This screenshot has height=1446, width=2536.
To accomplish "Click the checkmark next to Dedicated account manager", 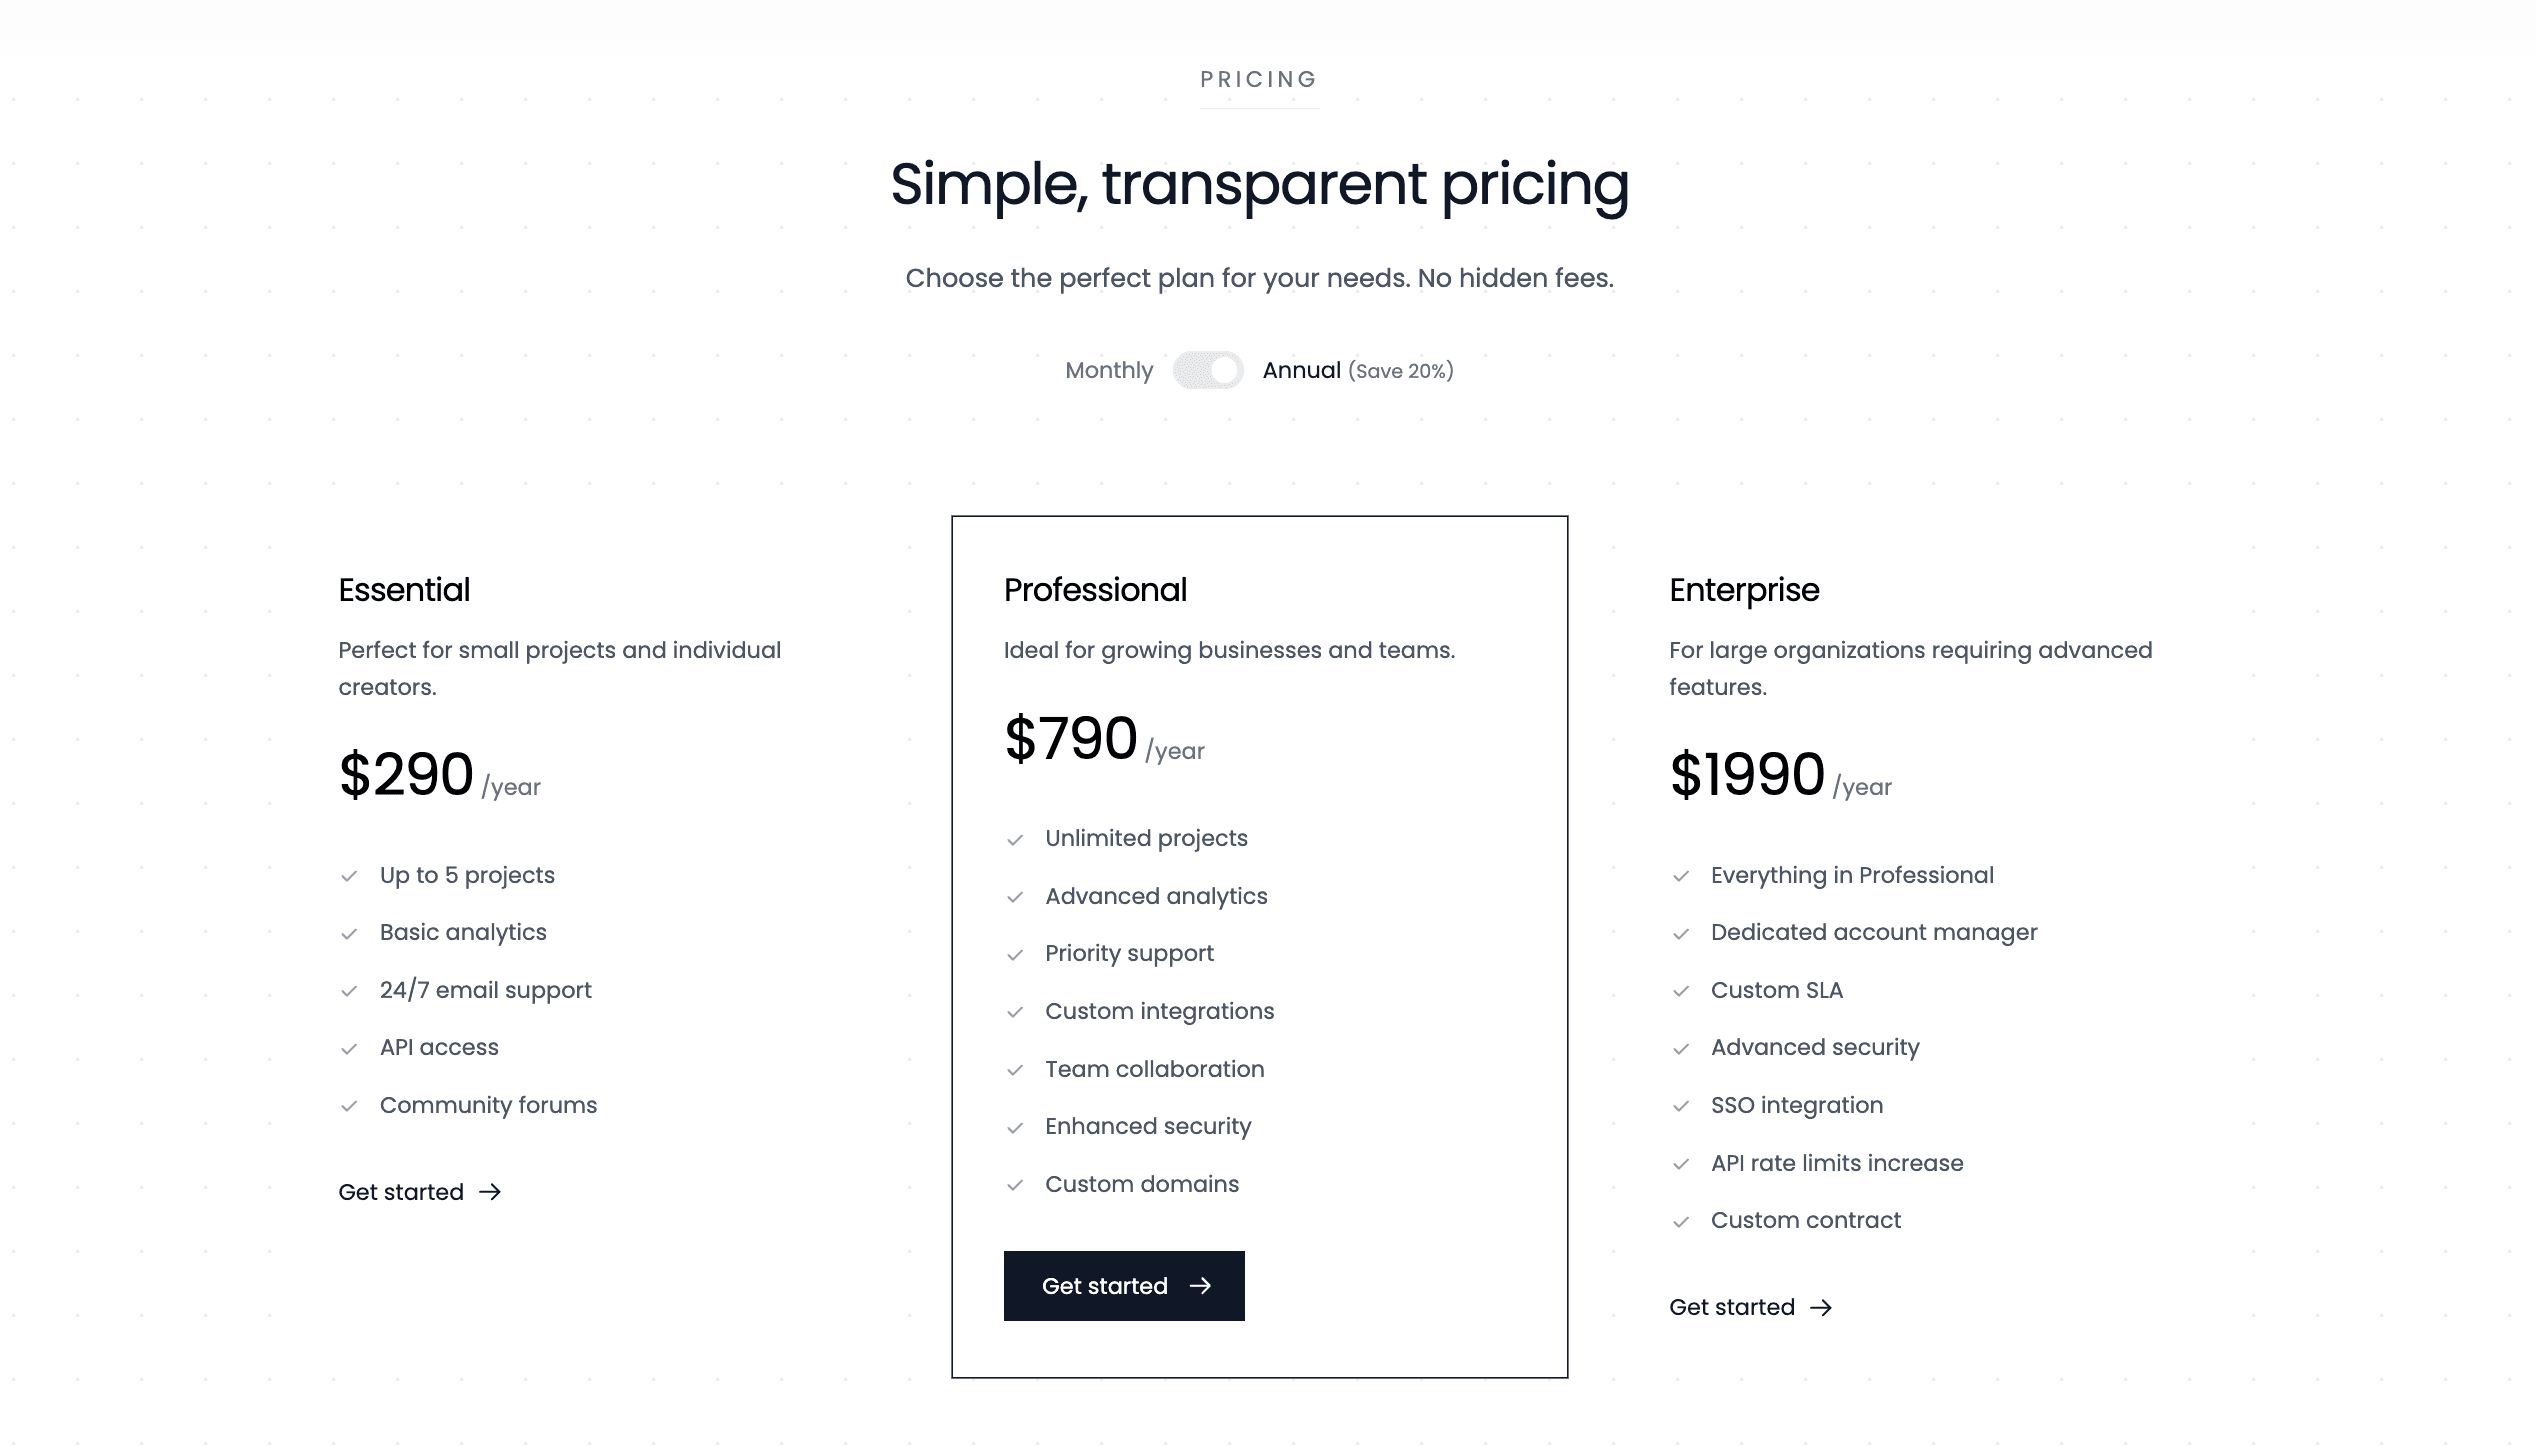I will (x=1682, y=933).
